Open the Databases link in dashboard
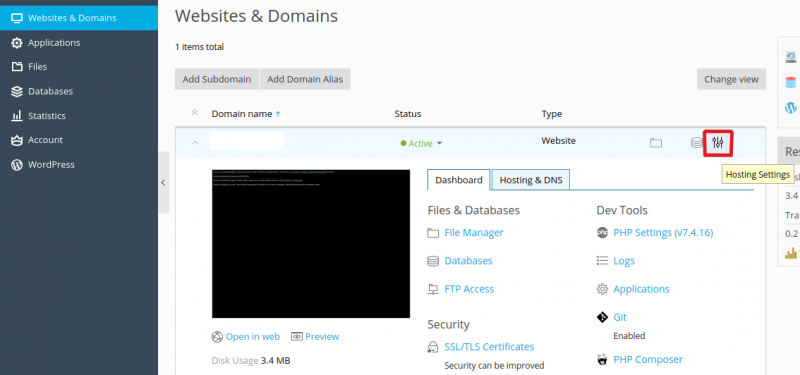The width and height of the screenshot is (800, 375). pos(468,261)
